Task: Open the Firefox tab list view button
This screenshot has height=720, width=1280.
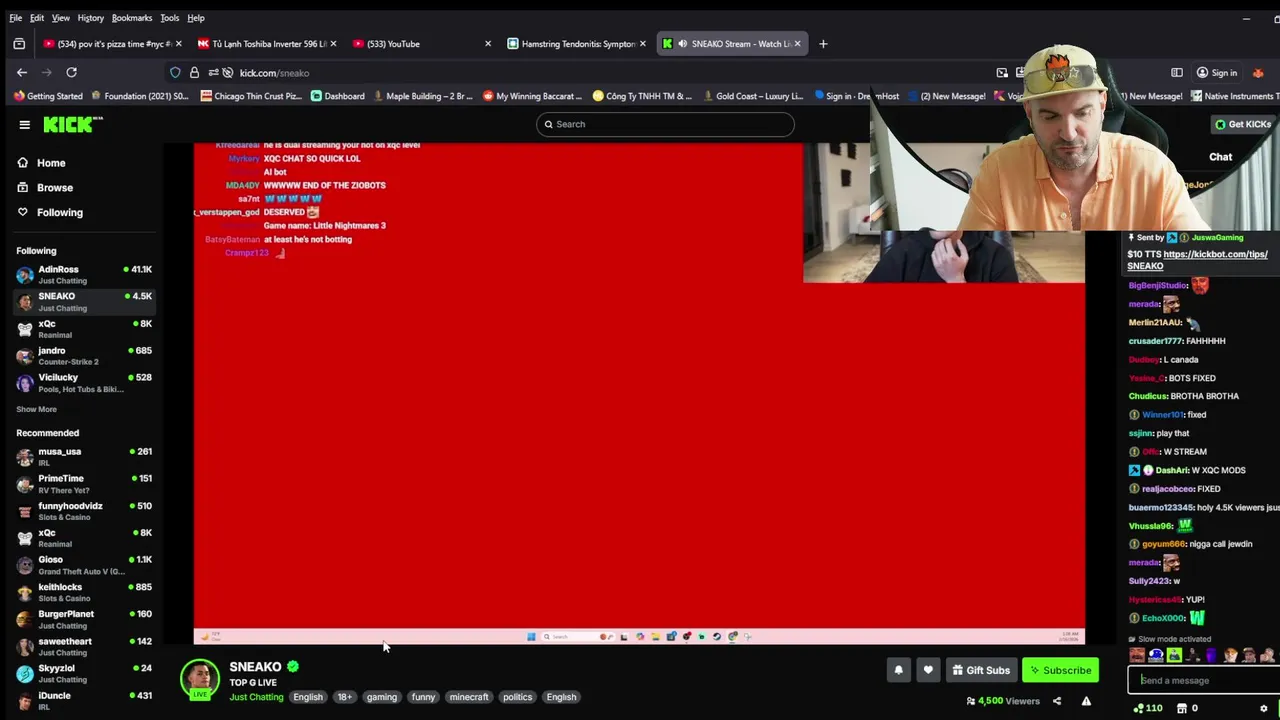Action: (19, 44)
